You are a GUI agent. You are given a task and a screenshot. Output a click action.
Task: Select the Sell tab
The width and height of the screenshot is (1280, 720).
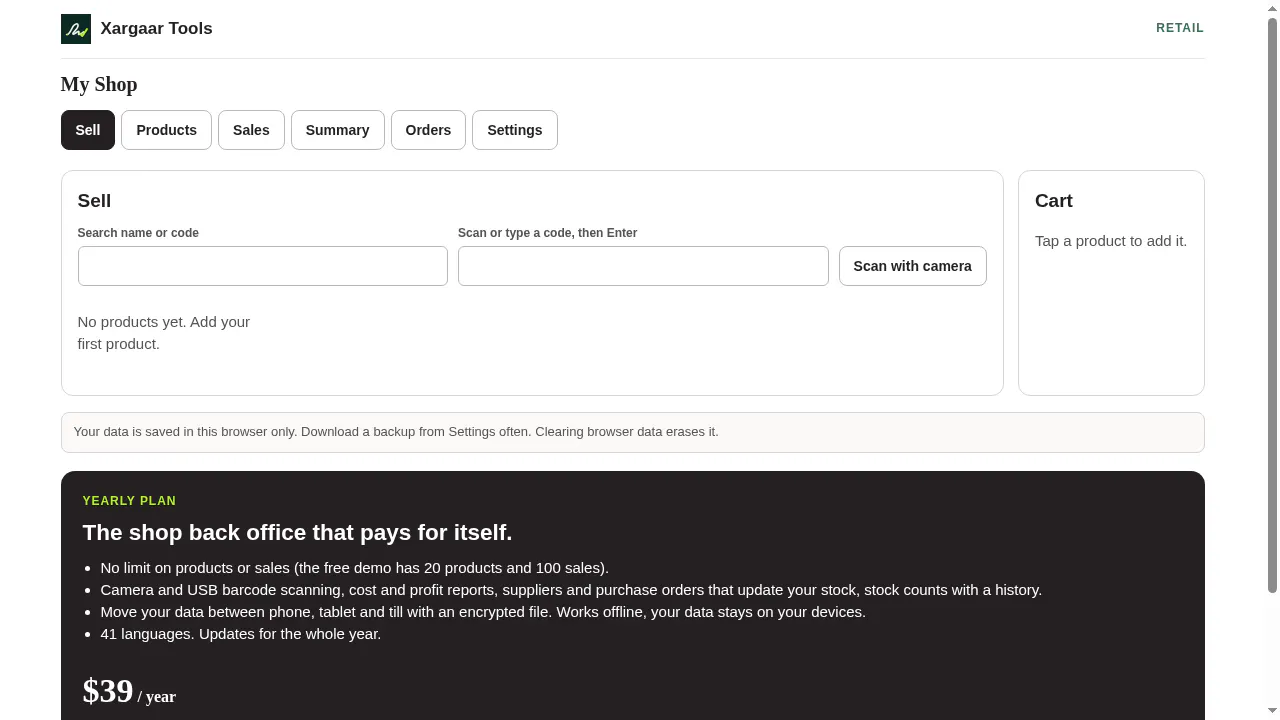click(88, 130)
